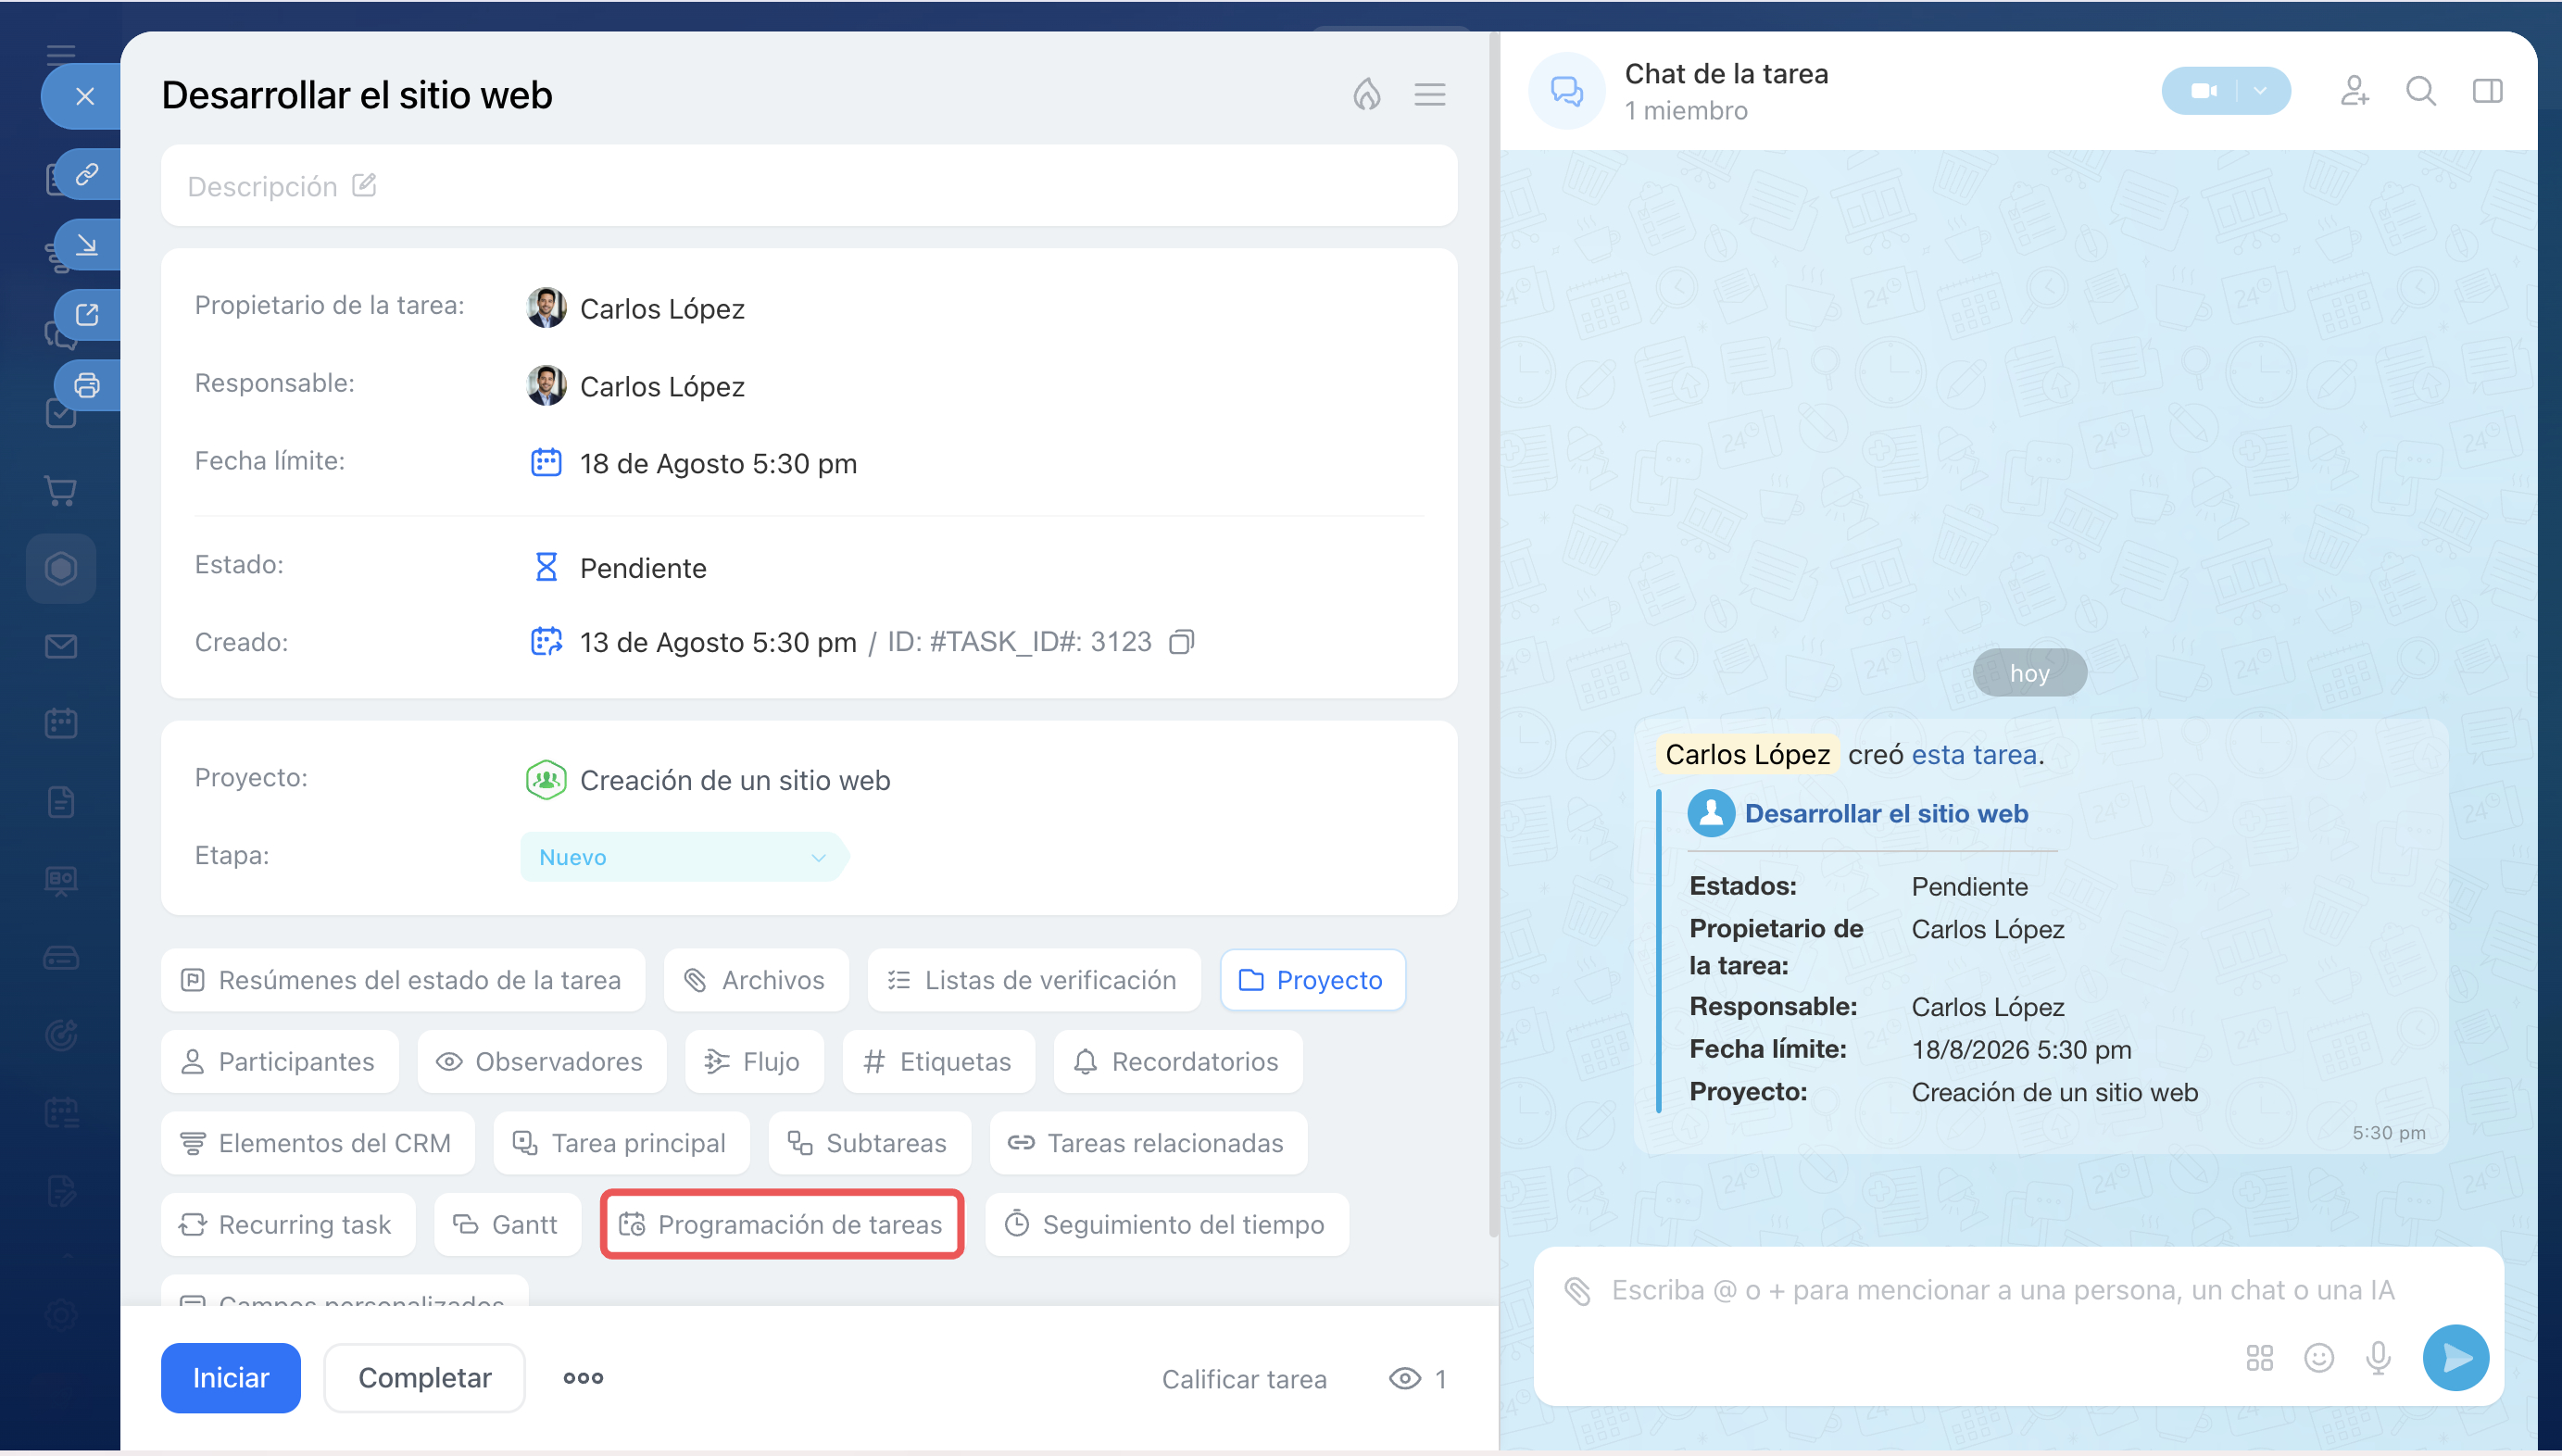Open Elementos del CRM
Image resolution: width=2562 pixels, height=1456 pixels.
pos(317,1143)
